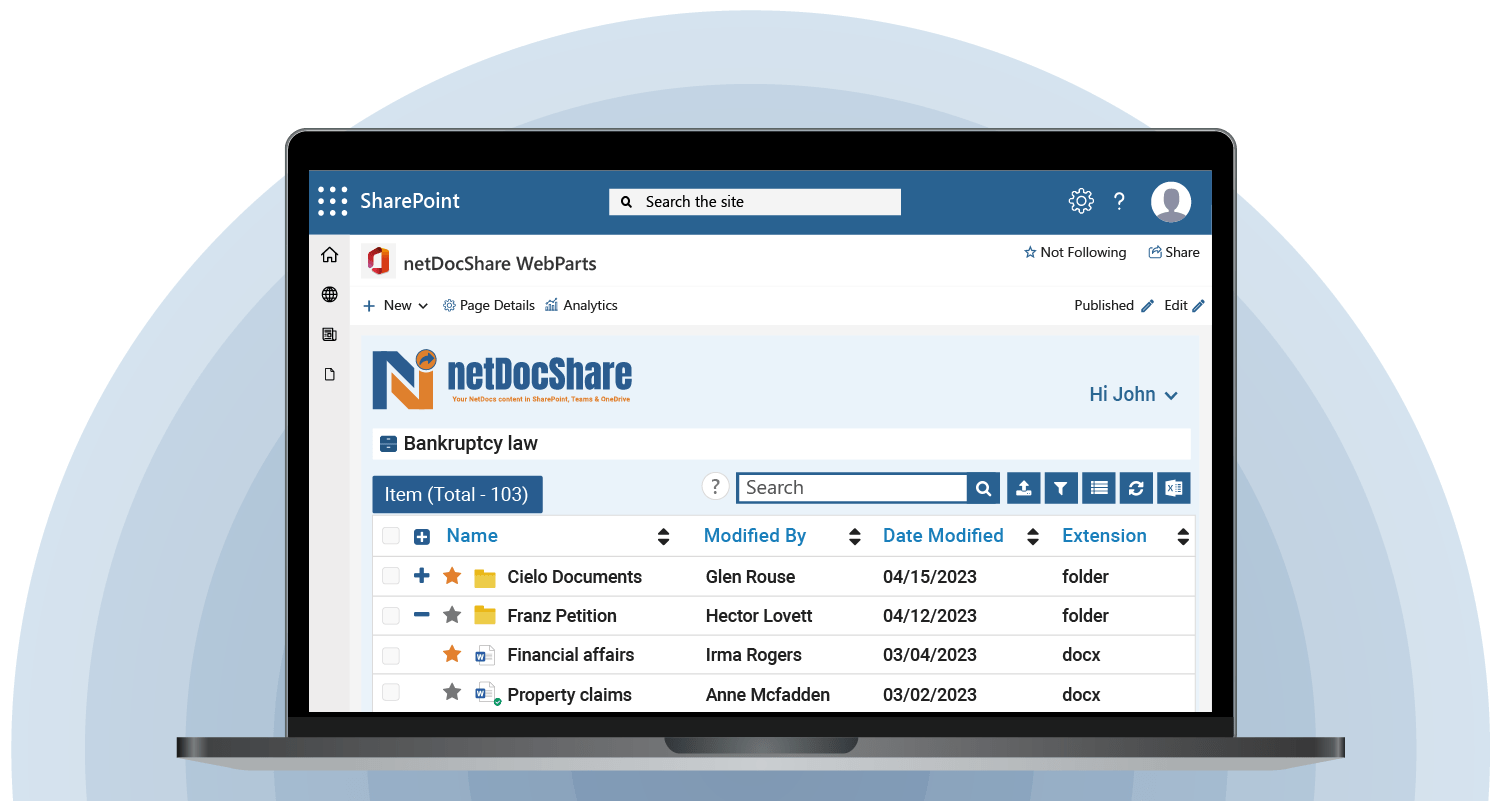Toggle favorite star for Cielo Documents
The height and width of the screenshot is (801, 1501).
pyautogui.click(x=452, y=576)
